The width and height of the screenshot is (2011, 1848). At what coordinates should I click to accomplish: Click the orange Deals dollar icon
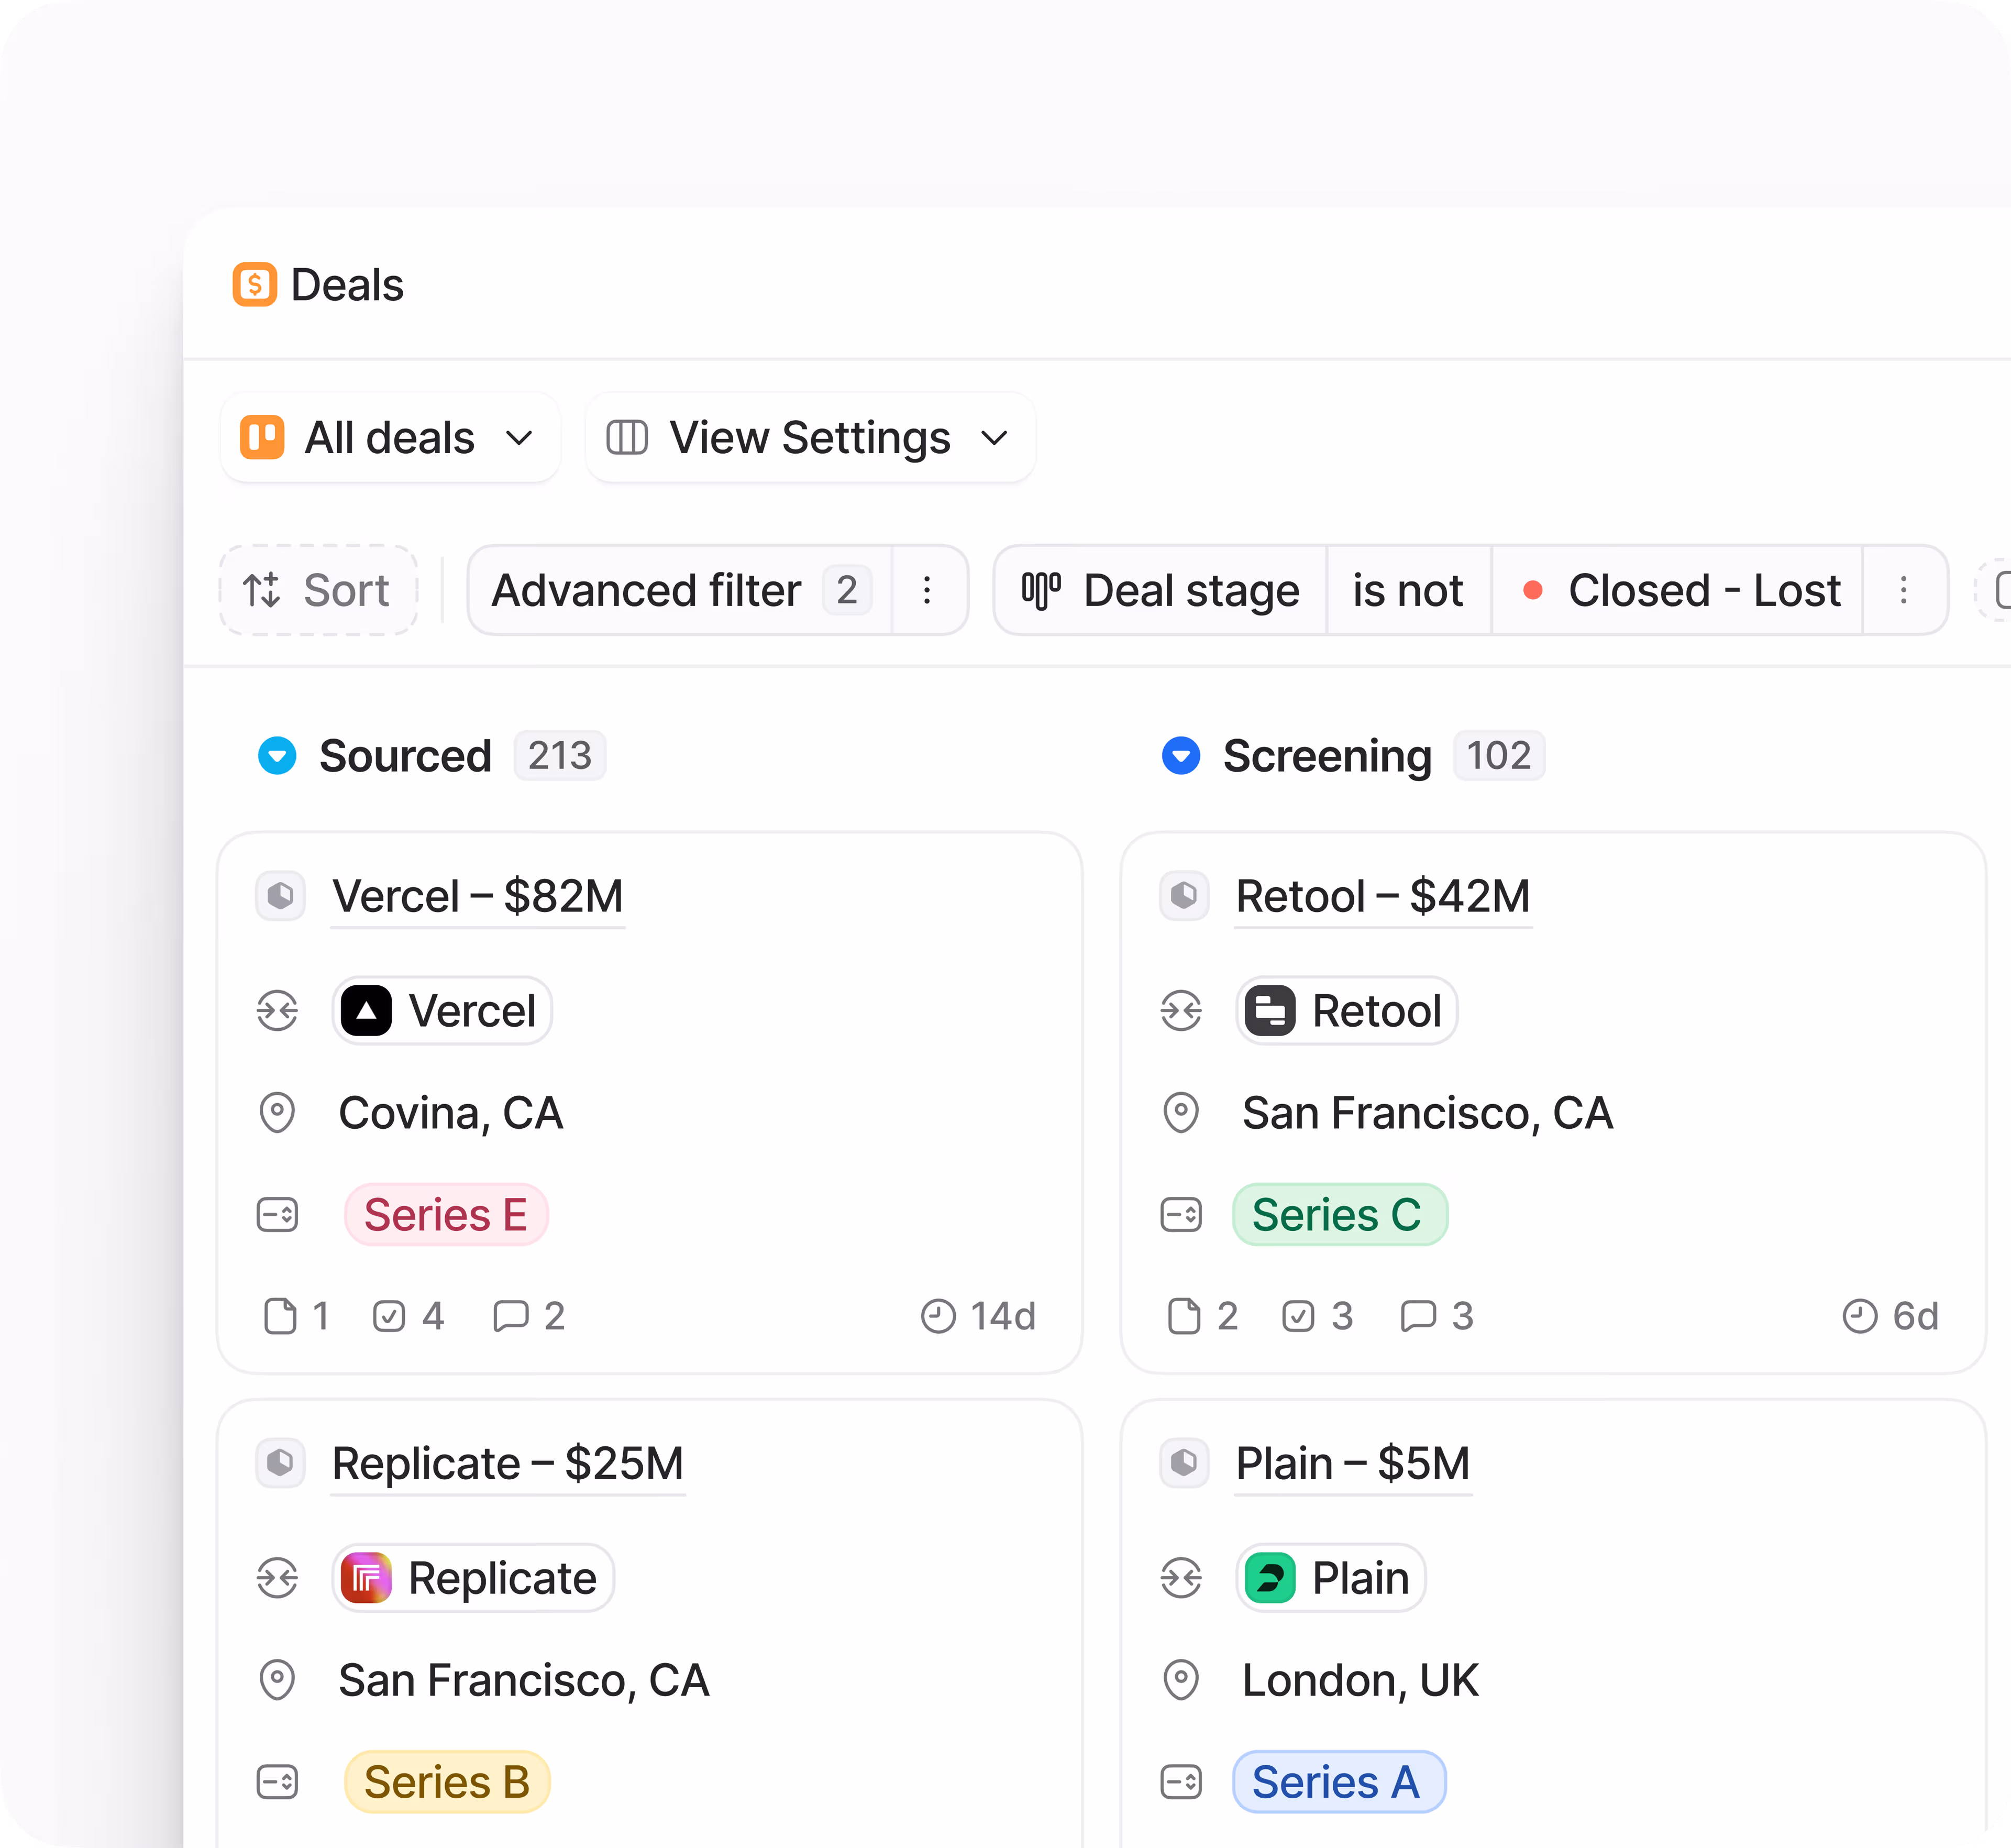(x=255, y=285)
